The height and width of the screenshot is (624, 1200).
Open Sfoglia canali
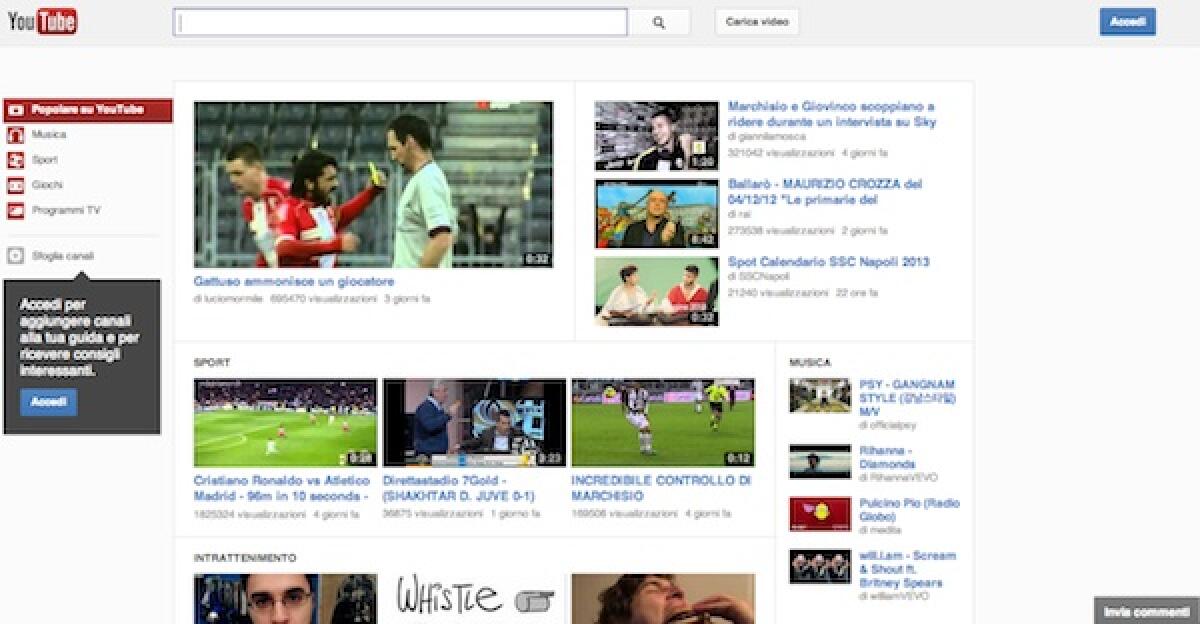[x=62, y=256]
